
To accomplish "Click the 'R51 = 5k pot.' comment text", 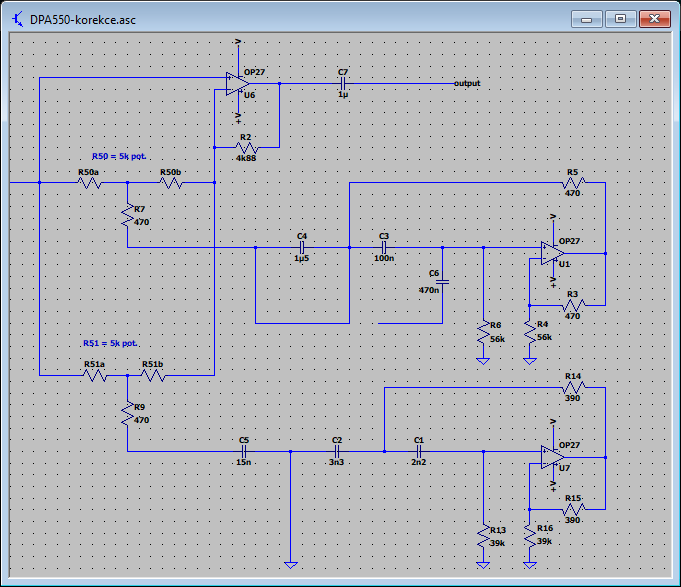I will coord(110,343).
